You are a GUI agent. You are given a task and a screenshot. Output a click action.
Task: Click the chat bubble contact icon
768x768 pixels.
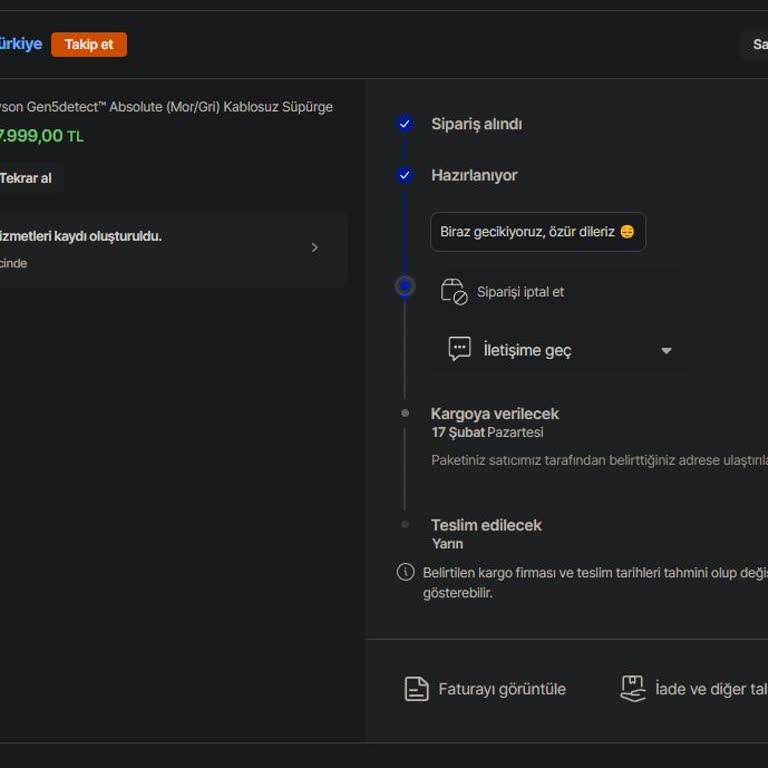[459, 350]
